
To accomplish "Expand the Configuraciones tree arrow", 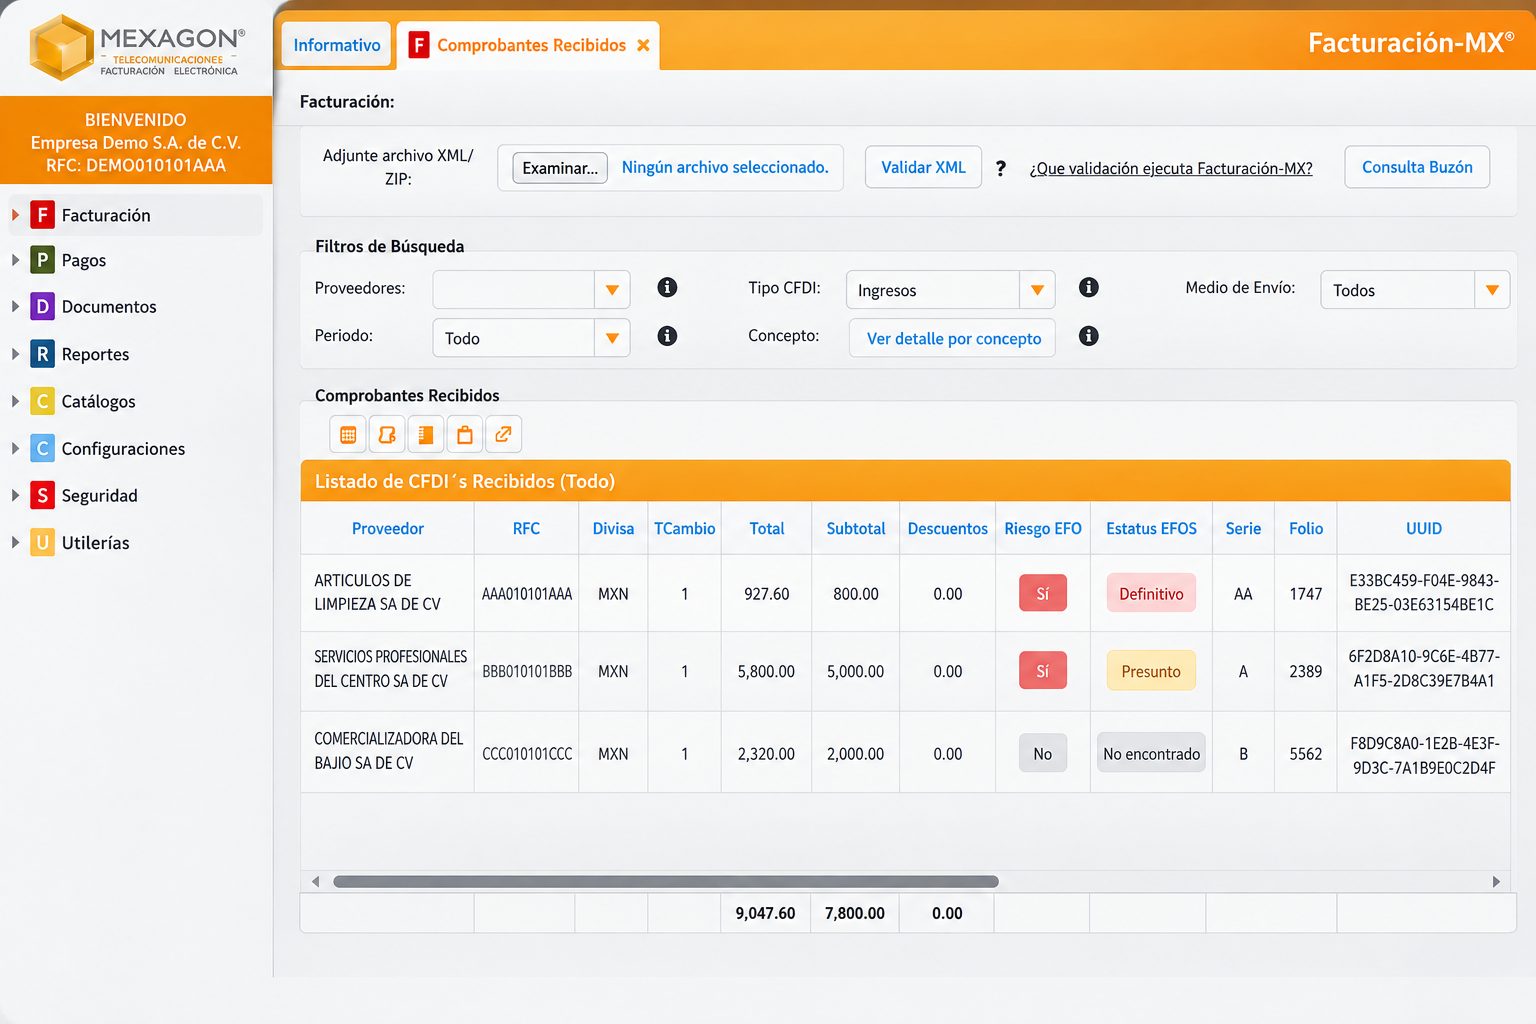I will tap(15, 448).
